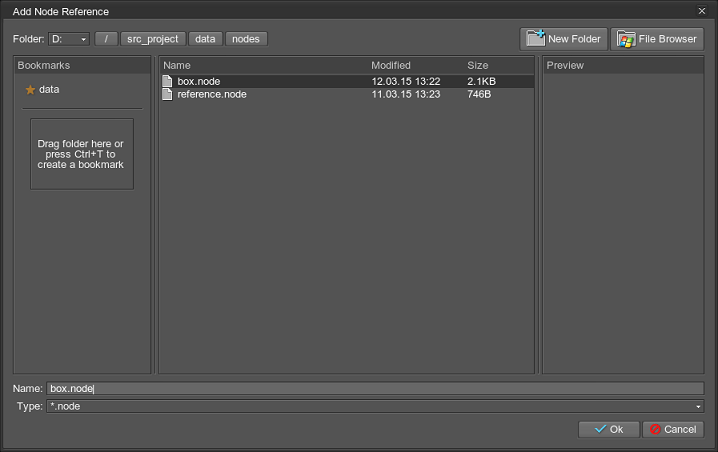This screenshot has height=452, width=718.
Task: Click the New Folder icon
Action: pyautogui.click(x=534, y=39)
